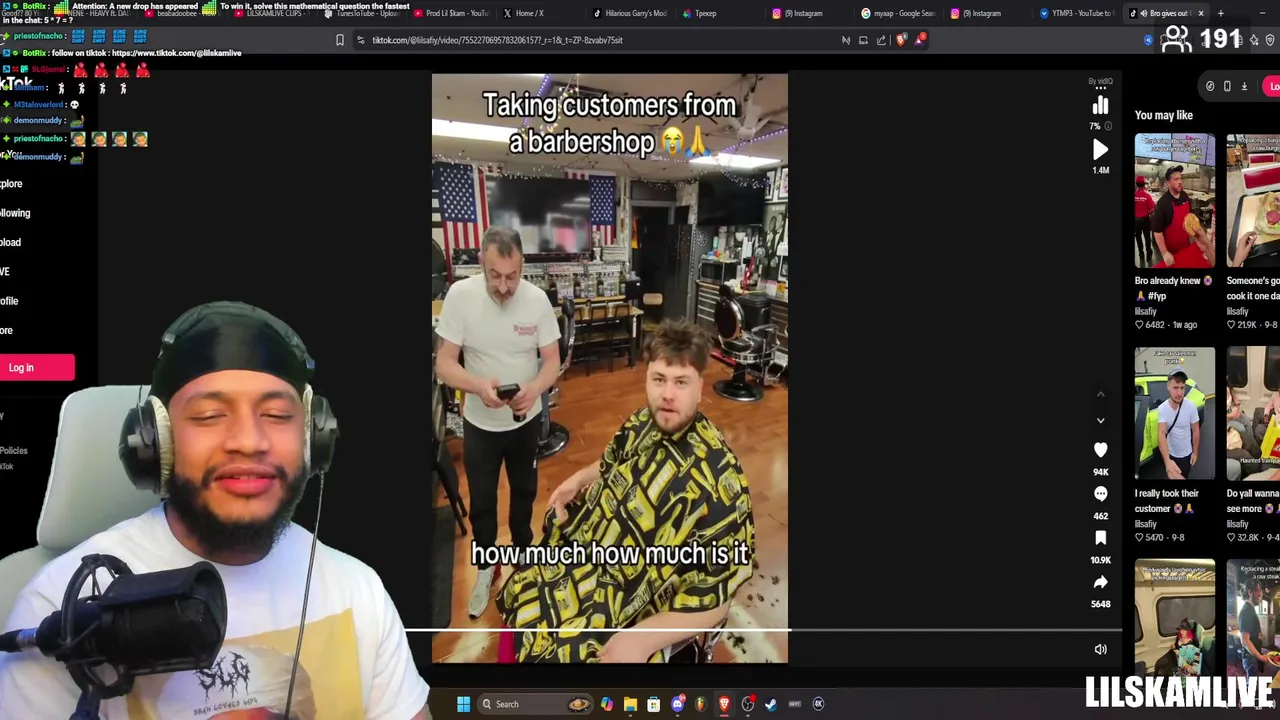Click the Windows taskbar Search box

[535, 704]
